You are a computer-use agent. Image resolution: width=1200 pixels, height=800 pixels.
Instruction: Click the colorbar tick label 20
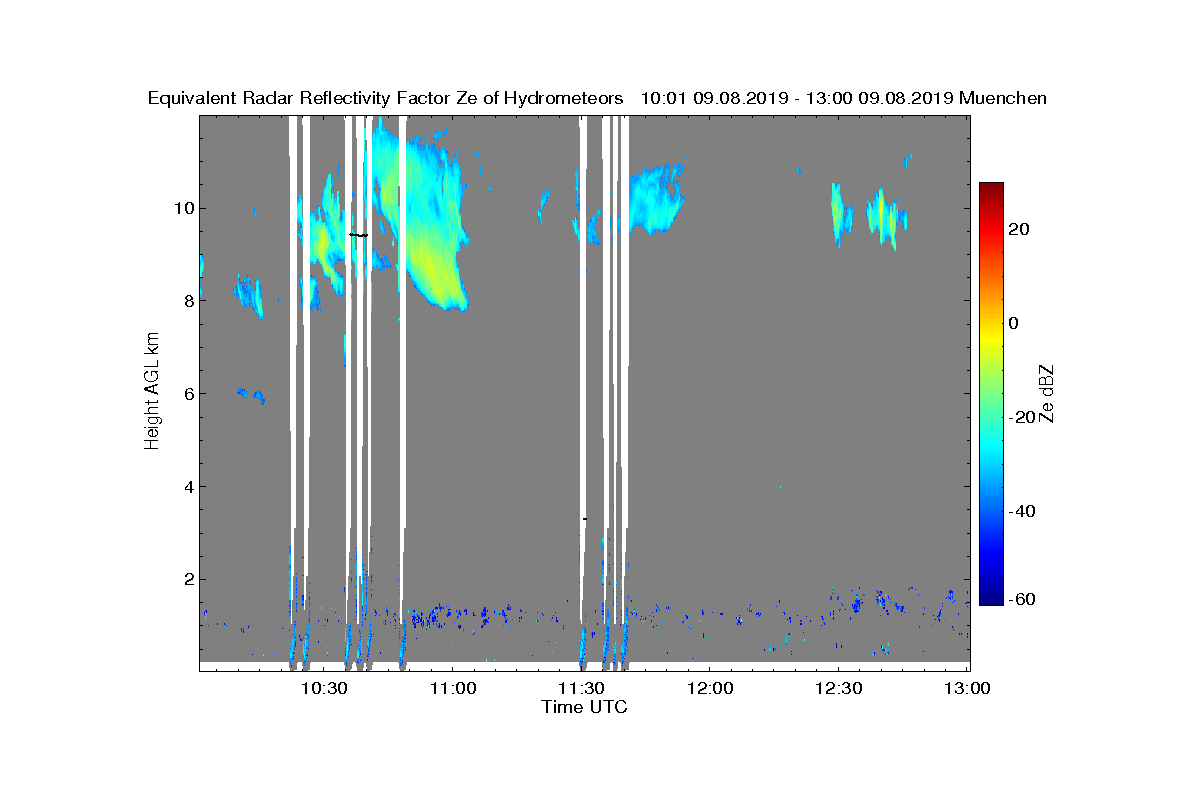(x=1020, y=229)
